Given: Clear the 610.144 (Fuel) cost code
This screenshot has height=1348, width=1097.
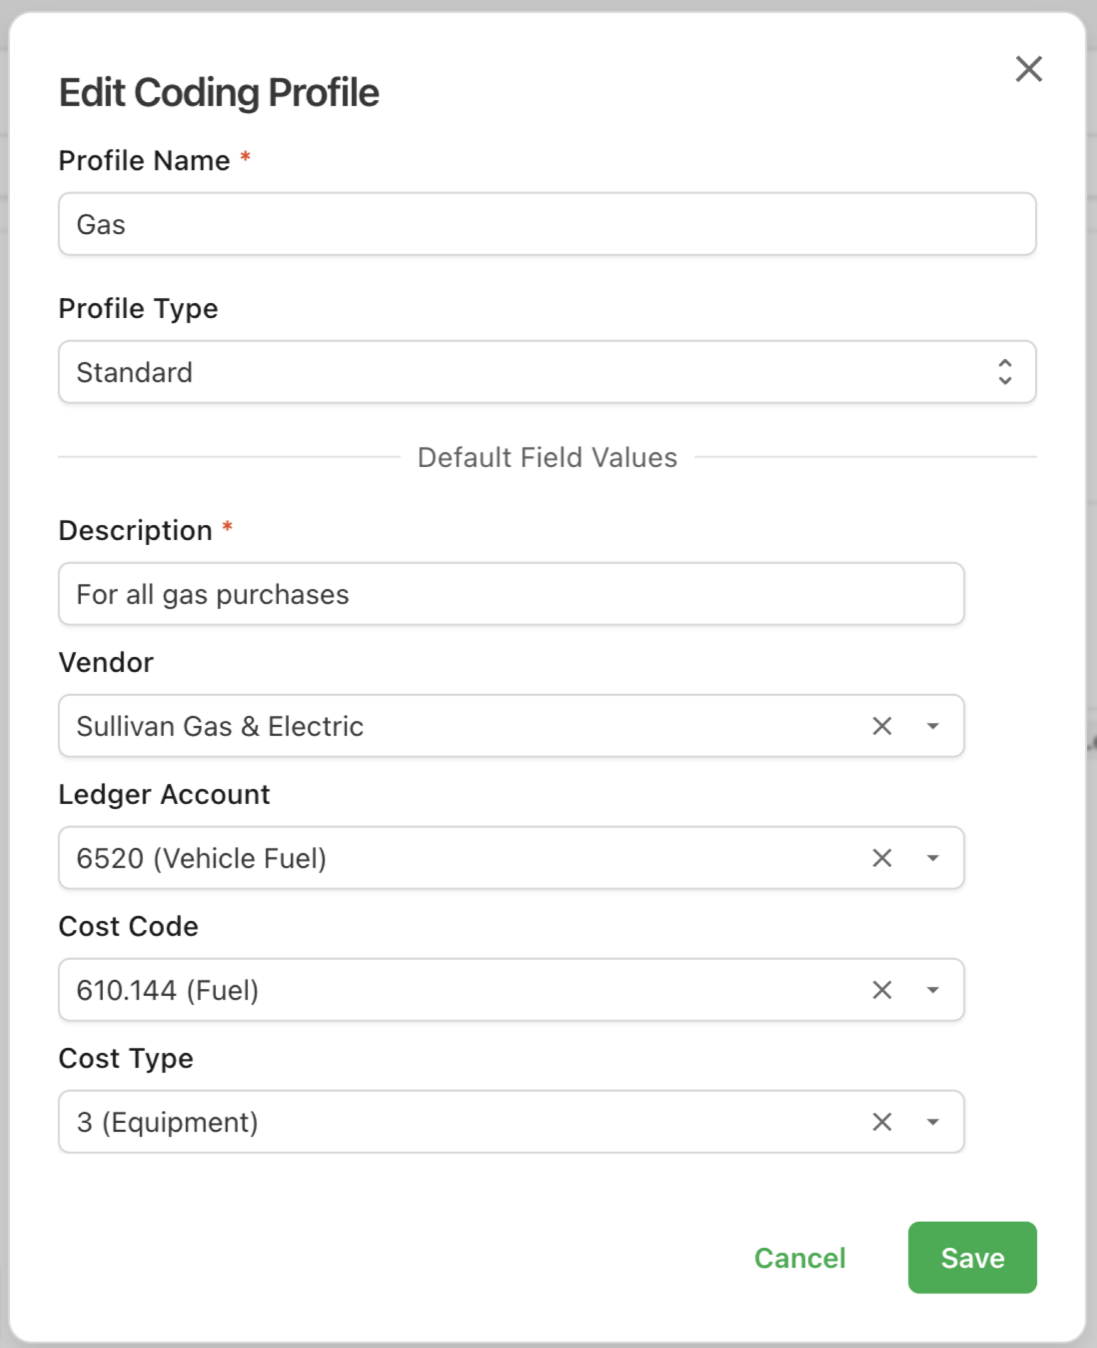Looking at the screenshot, I should pyautogui.click(x=881, y=990).
